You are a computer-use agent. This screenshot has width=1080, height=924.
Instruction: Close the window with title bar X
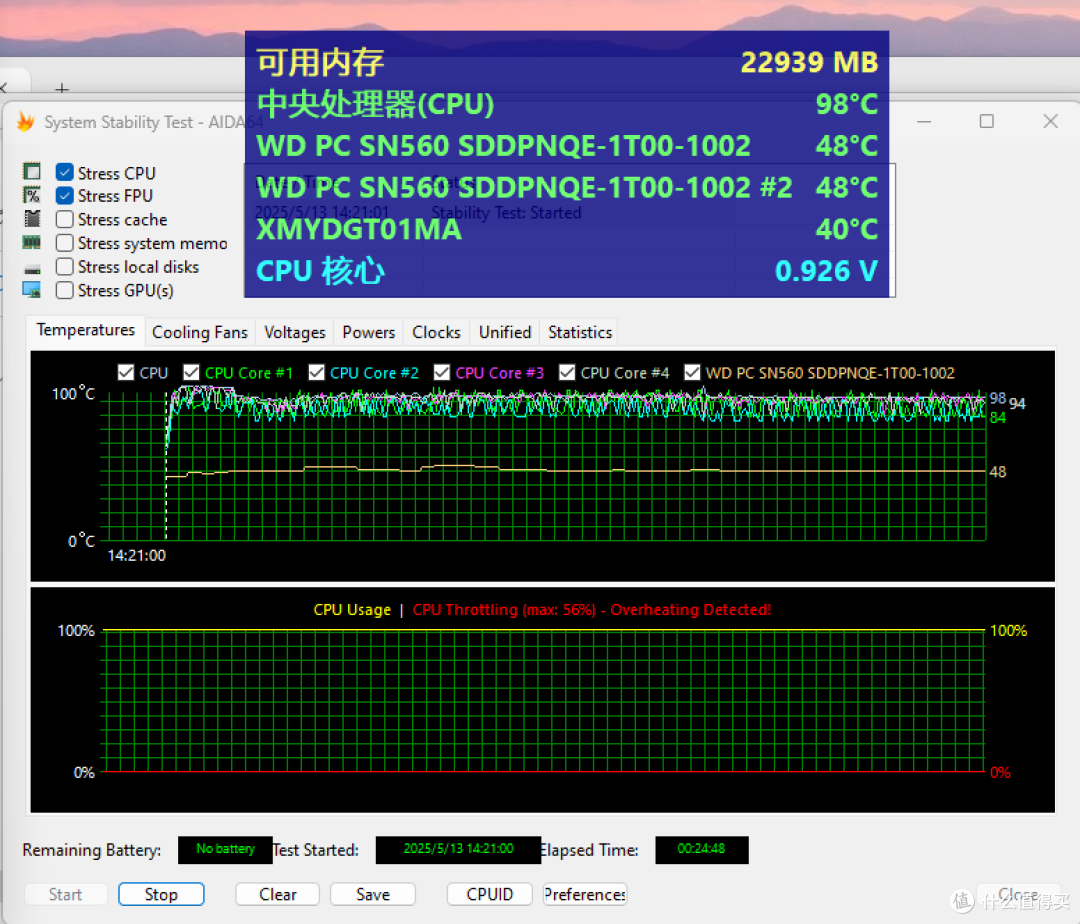pos(1050,122)
